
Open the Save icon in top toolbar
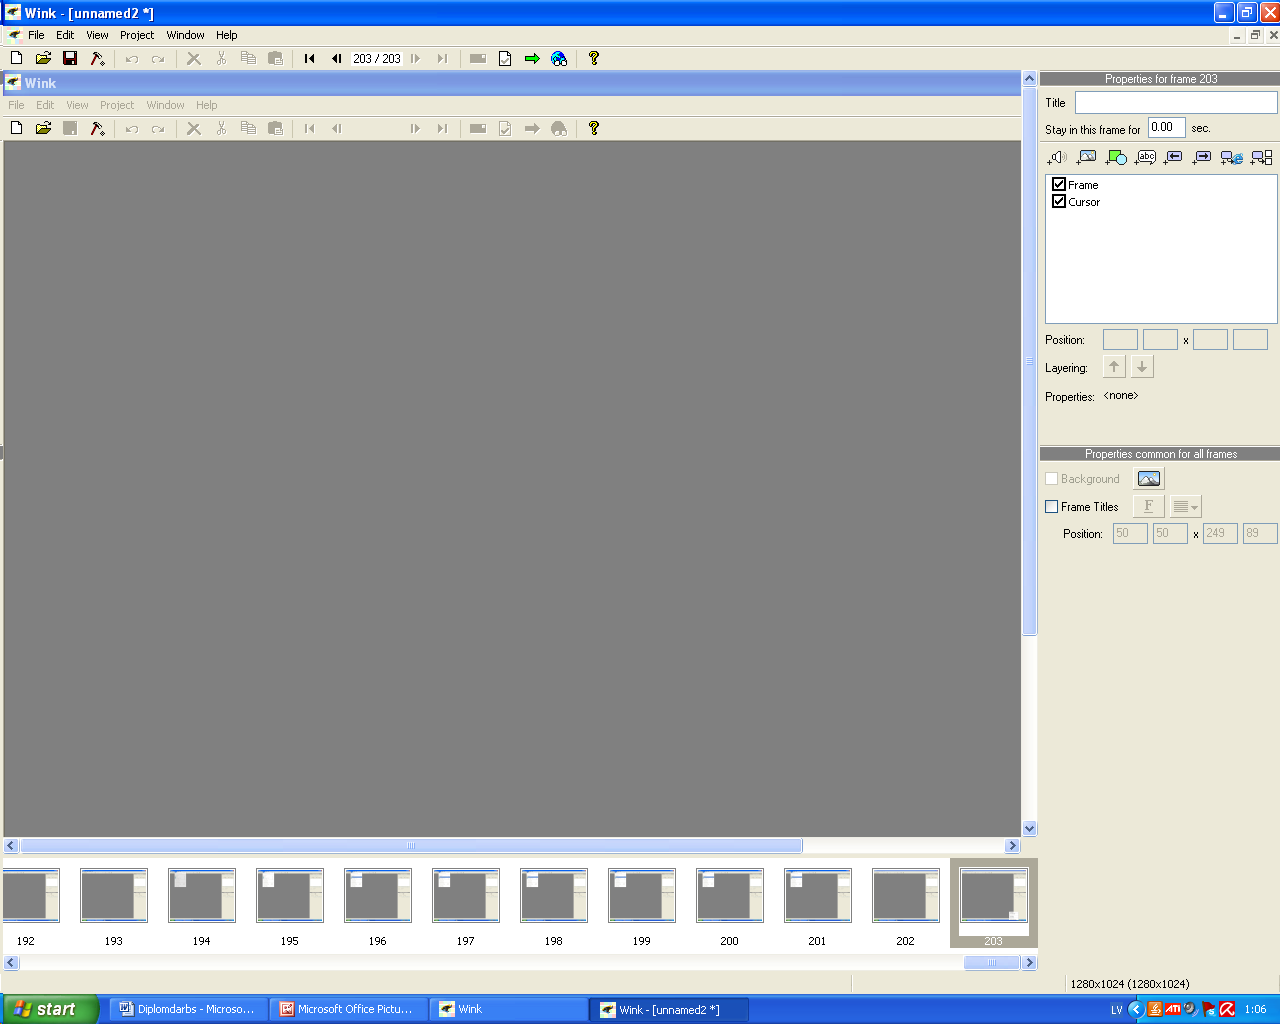70,59
